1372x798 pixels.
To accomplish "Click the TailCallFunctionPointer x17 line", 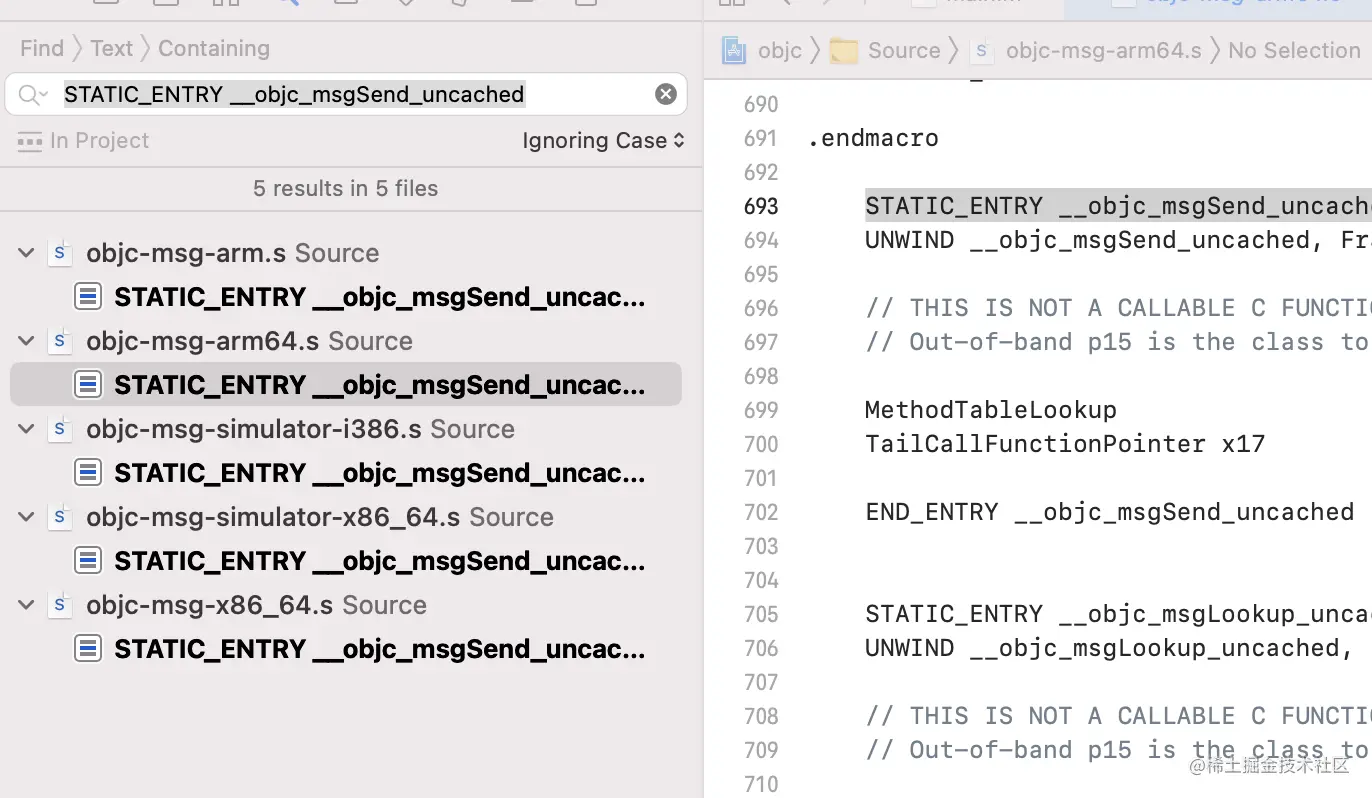I will [1065, 444].
